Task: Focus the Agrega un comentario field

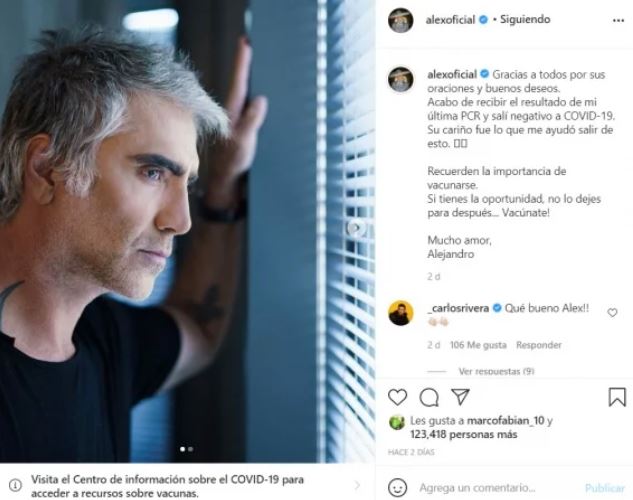Action: (477, 488)
